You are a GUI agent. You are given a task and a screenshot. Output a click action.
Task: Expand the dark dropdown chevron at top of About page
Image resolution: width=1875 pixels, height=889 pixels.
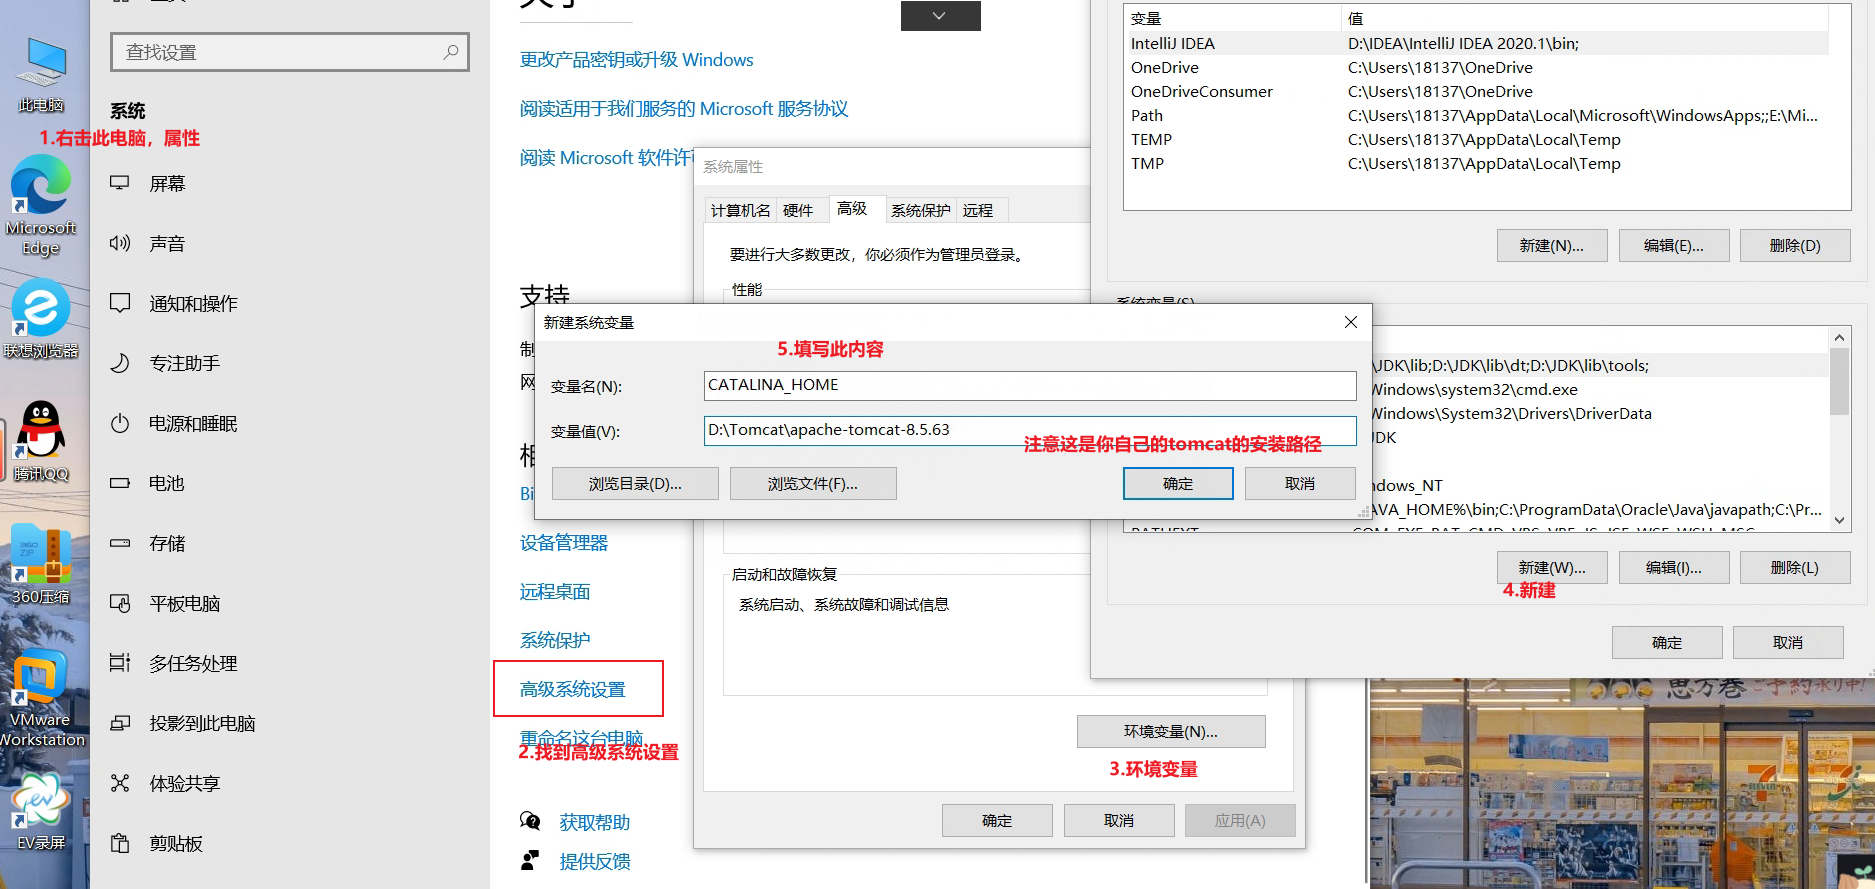coord(940,16)
